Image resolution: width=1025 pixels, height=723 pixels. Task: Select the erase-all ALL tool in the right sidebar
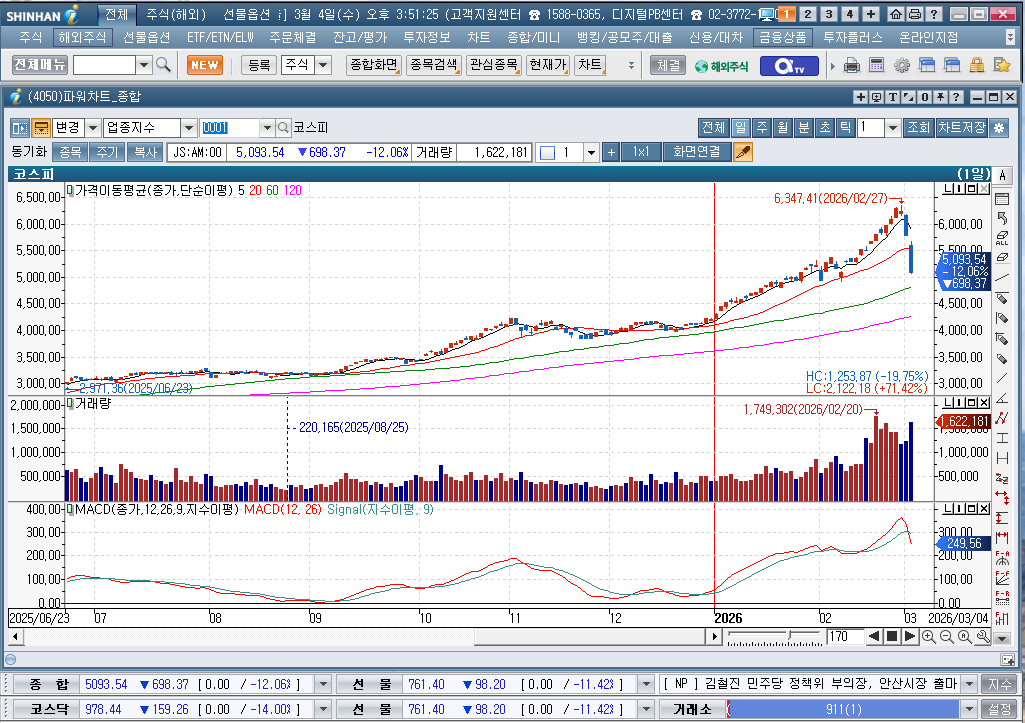[x=1001, y=238]
